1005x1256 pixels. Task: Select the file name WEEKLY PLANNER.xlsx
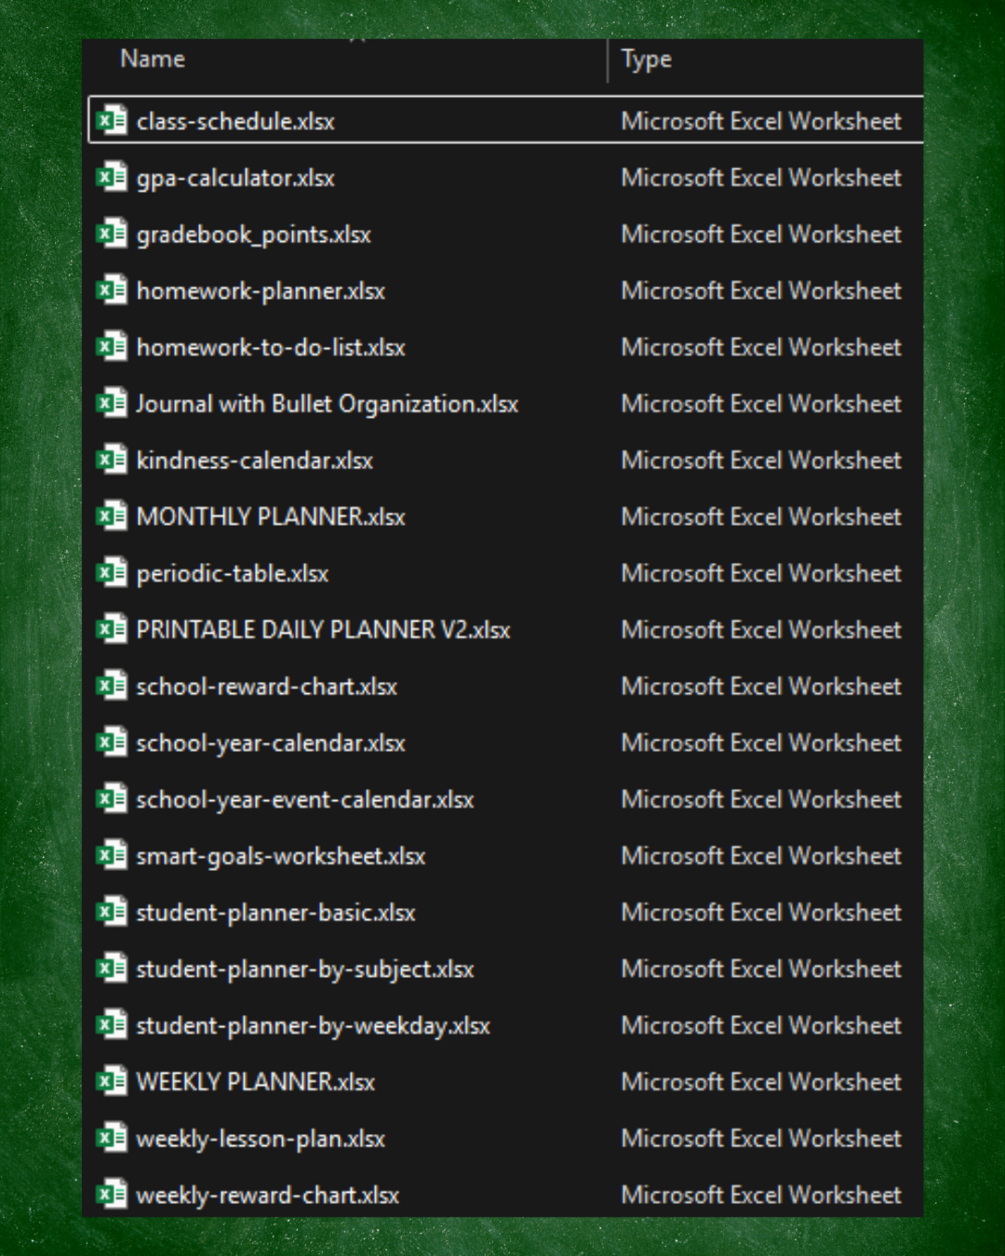(x=256, y=1082)
